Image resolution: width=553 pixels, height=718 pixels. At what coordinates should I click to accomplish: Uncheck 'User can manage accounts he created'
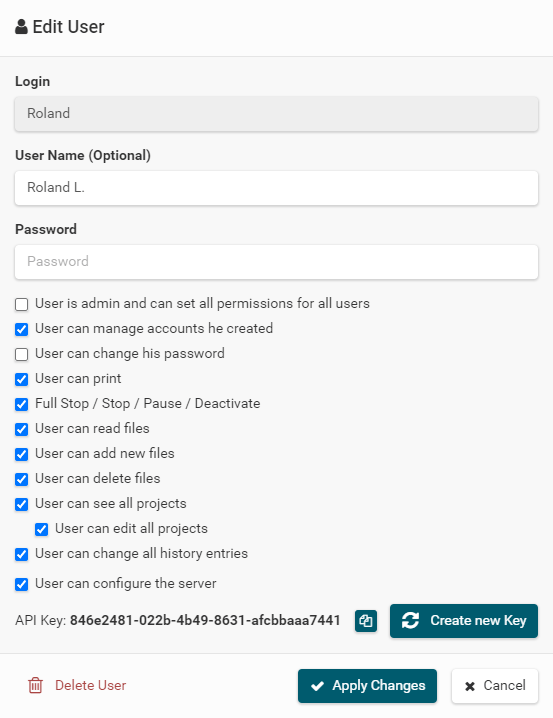[22, 329]
